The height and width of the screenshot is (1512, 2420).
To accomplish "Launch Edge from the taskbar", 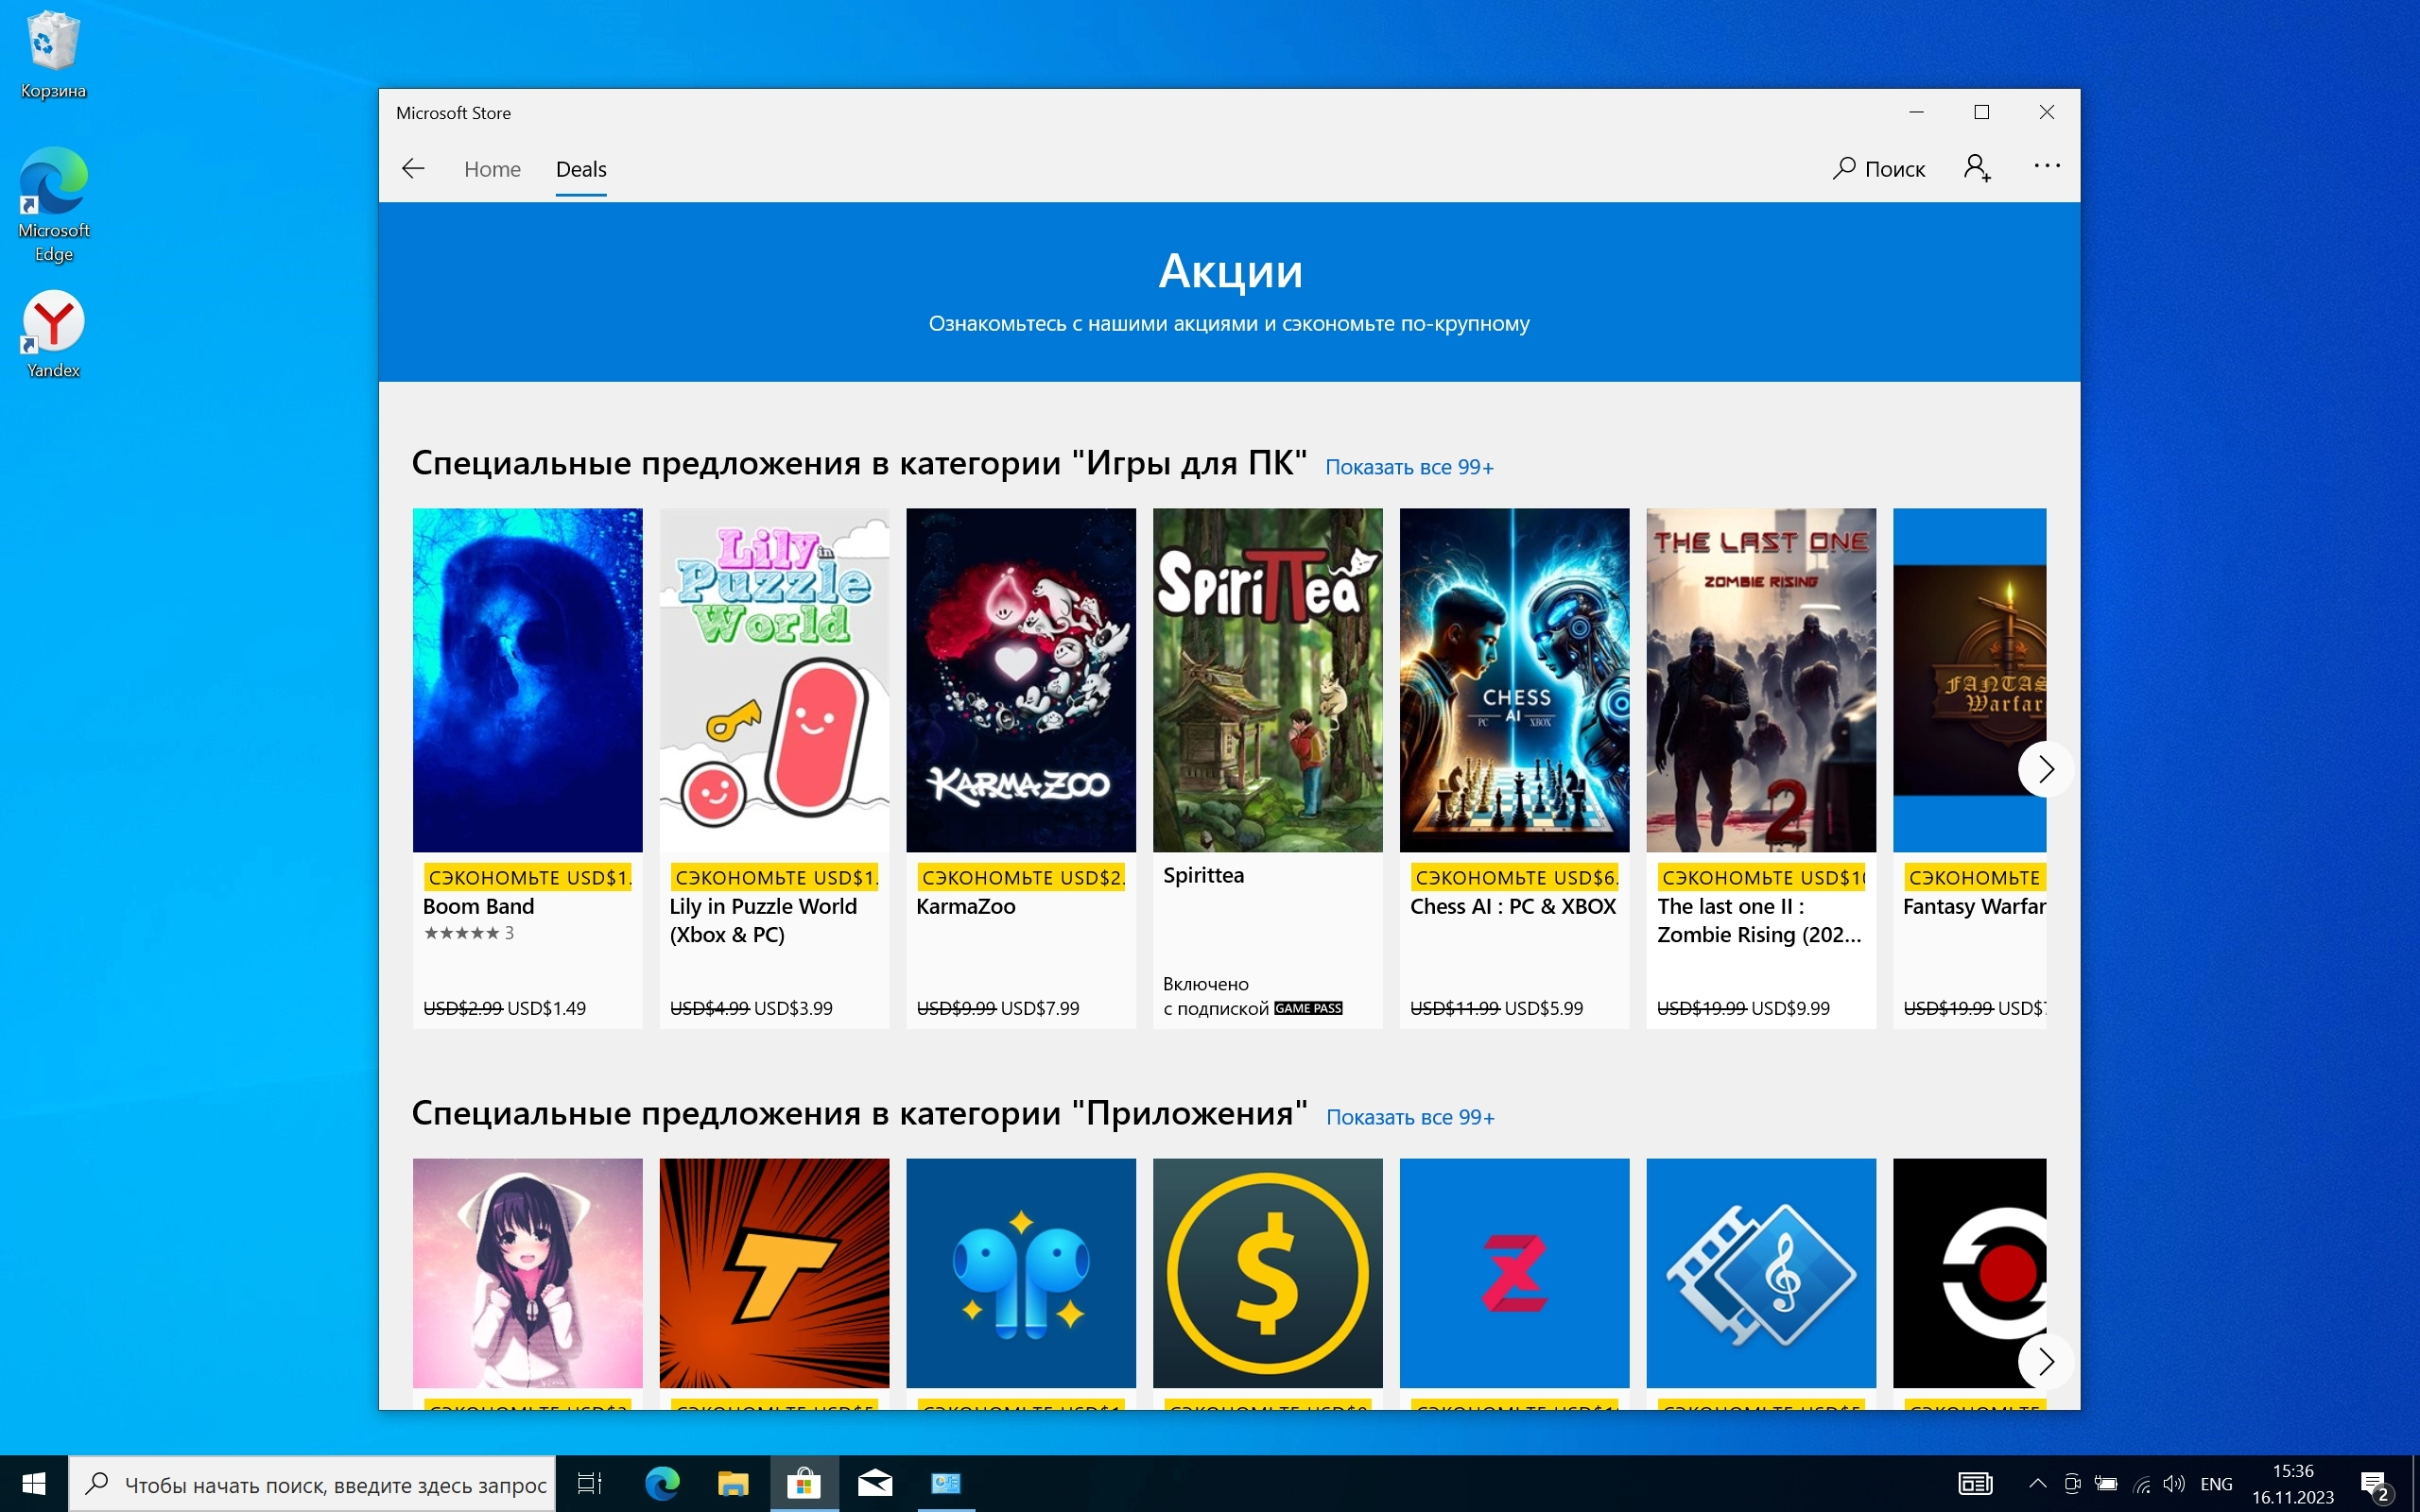I will coord(662,1483).
